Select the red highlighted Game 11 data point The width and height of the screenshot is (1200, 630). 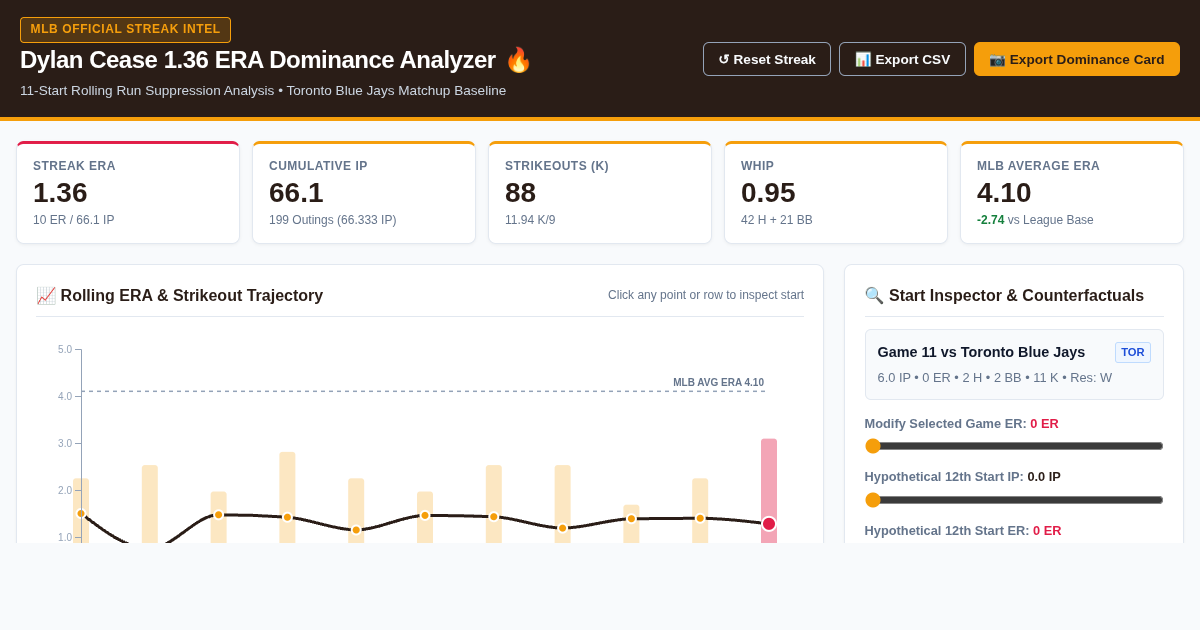[x=769, y=524]
